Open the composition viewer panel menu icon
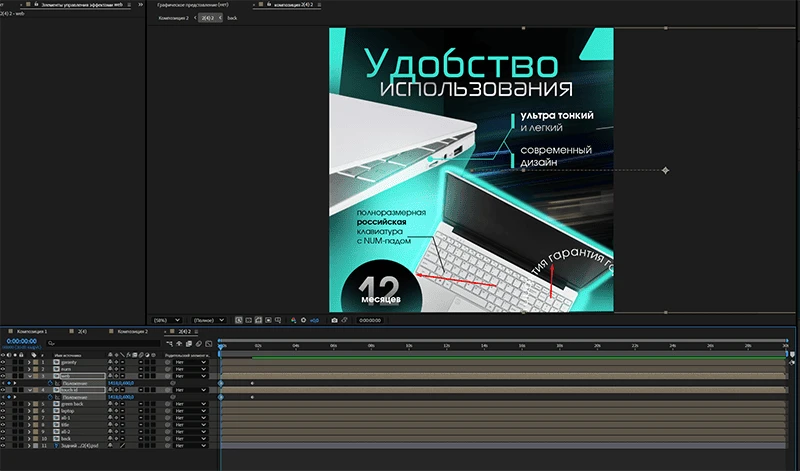This screenshot has width=800, height=471. click(319, 5)
